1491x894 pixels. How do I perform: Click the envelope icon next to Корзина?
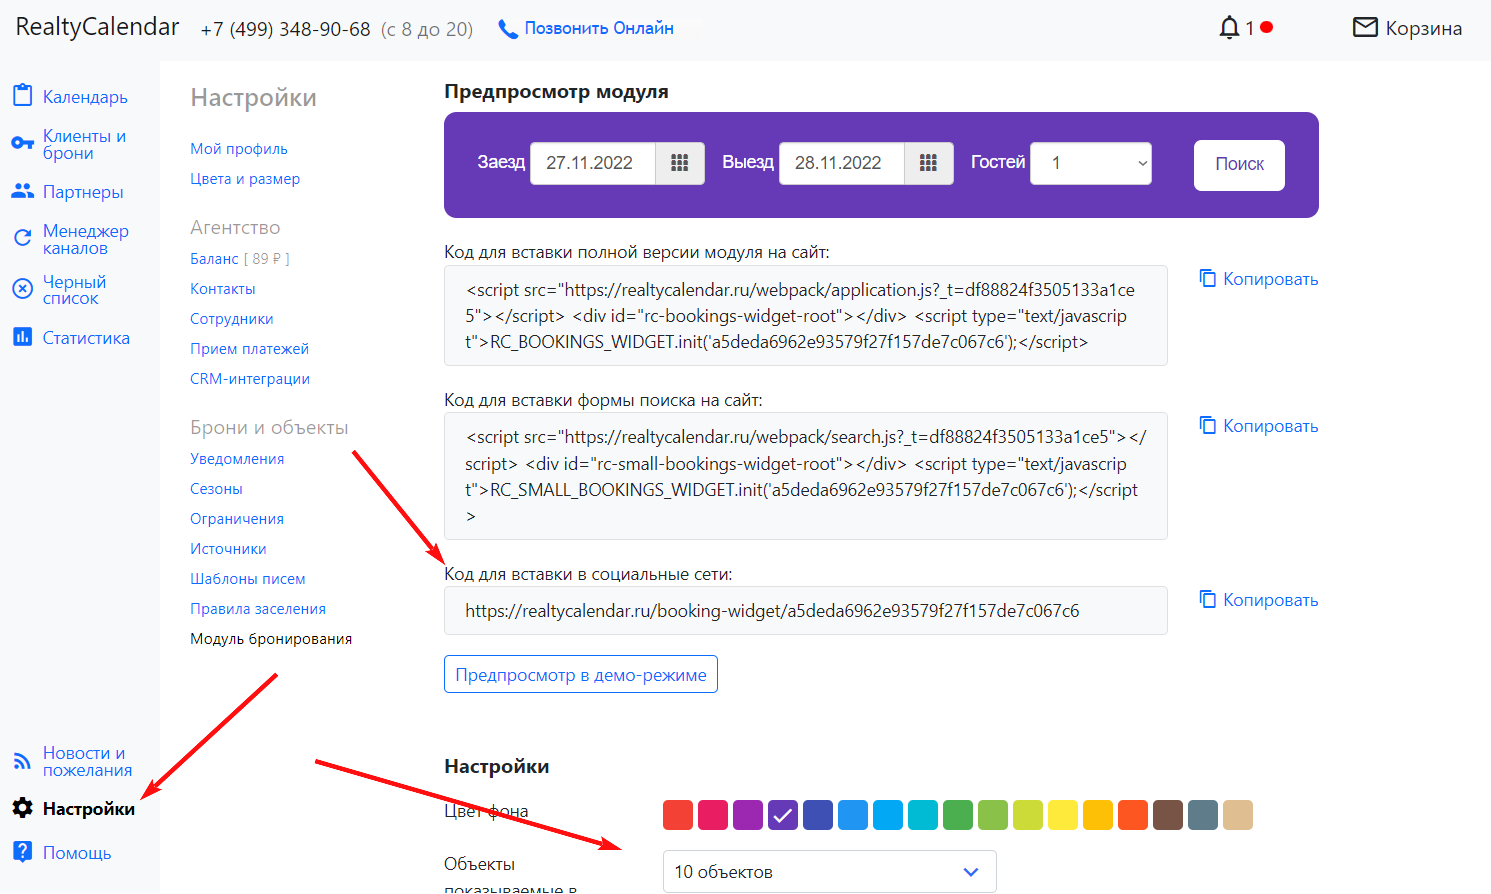pyautogui.click(x=1365, y=27)
